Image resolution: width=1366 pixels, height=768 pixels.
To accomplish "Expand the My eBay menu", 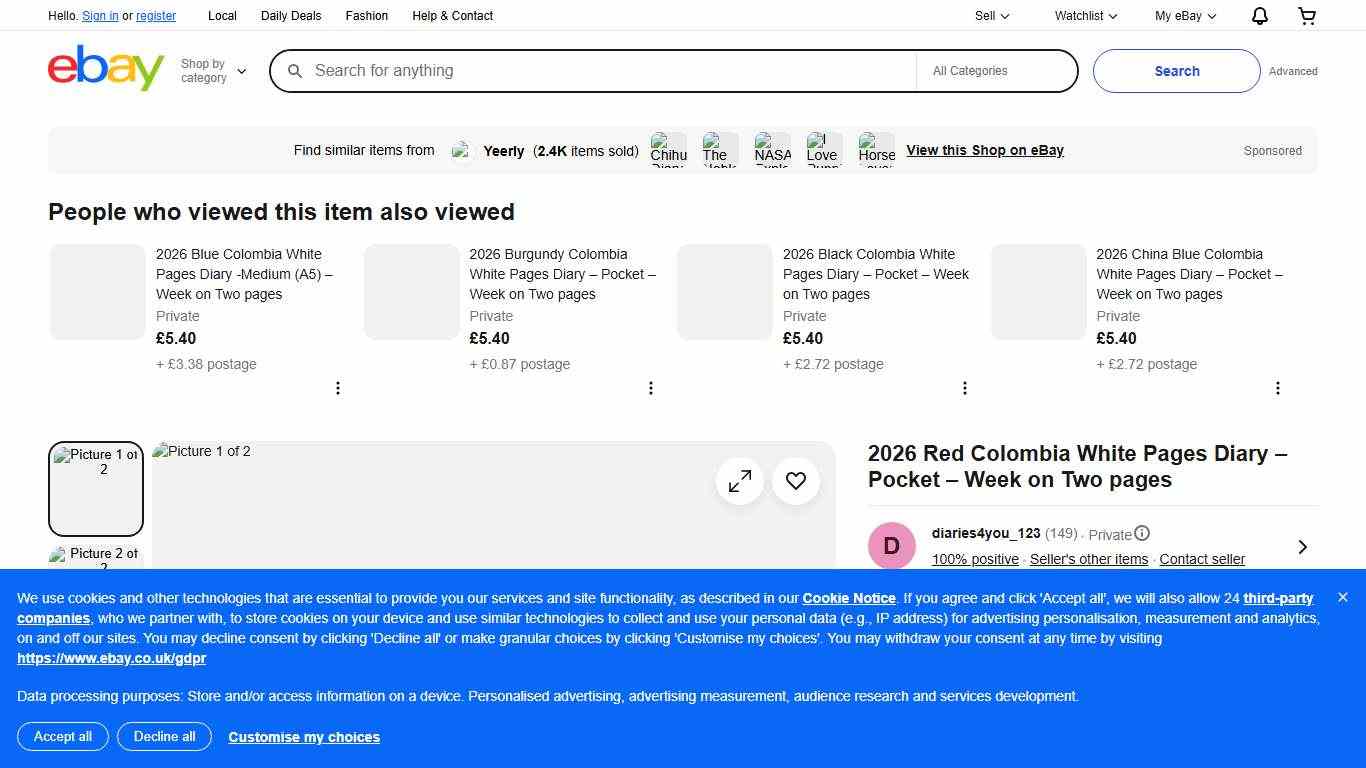I will click(1185, 16).
